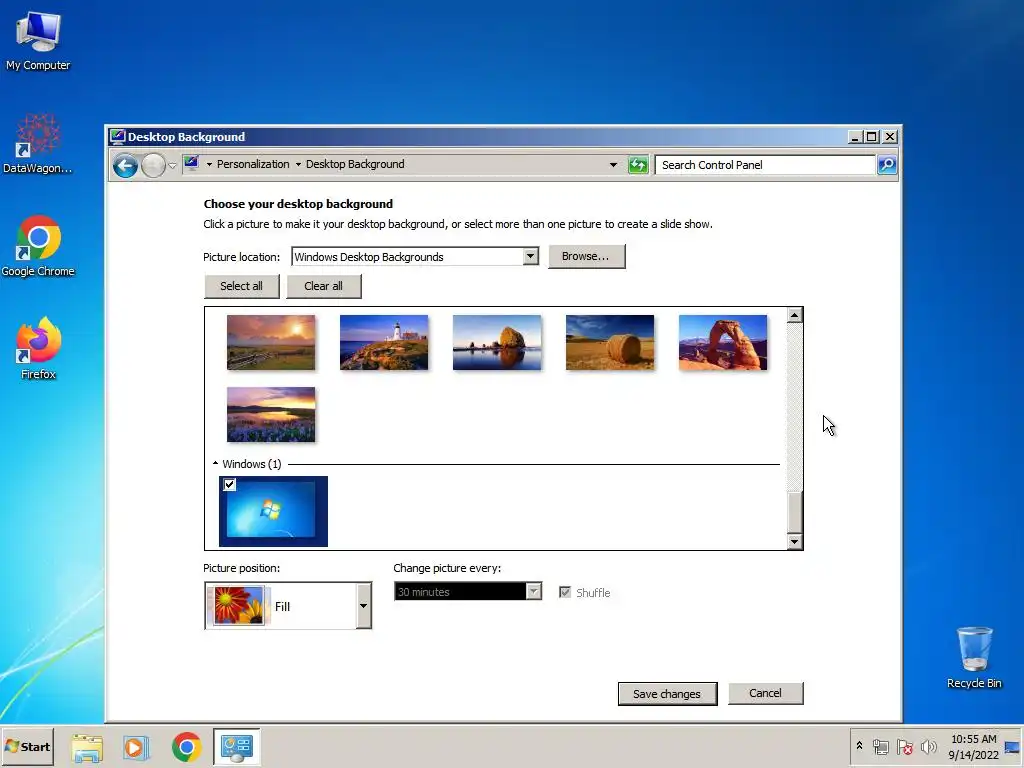
Task: Open the 30 minutes interval dropdown
Action: click(x=468, y=592)
